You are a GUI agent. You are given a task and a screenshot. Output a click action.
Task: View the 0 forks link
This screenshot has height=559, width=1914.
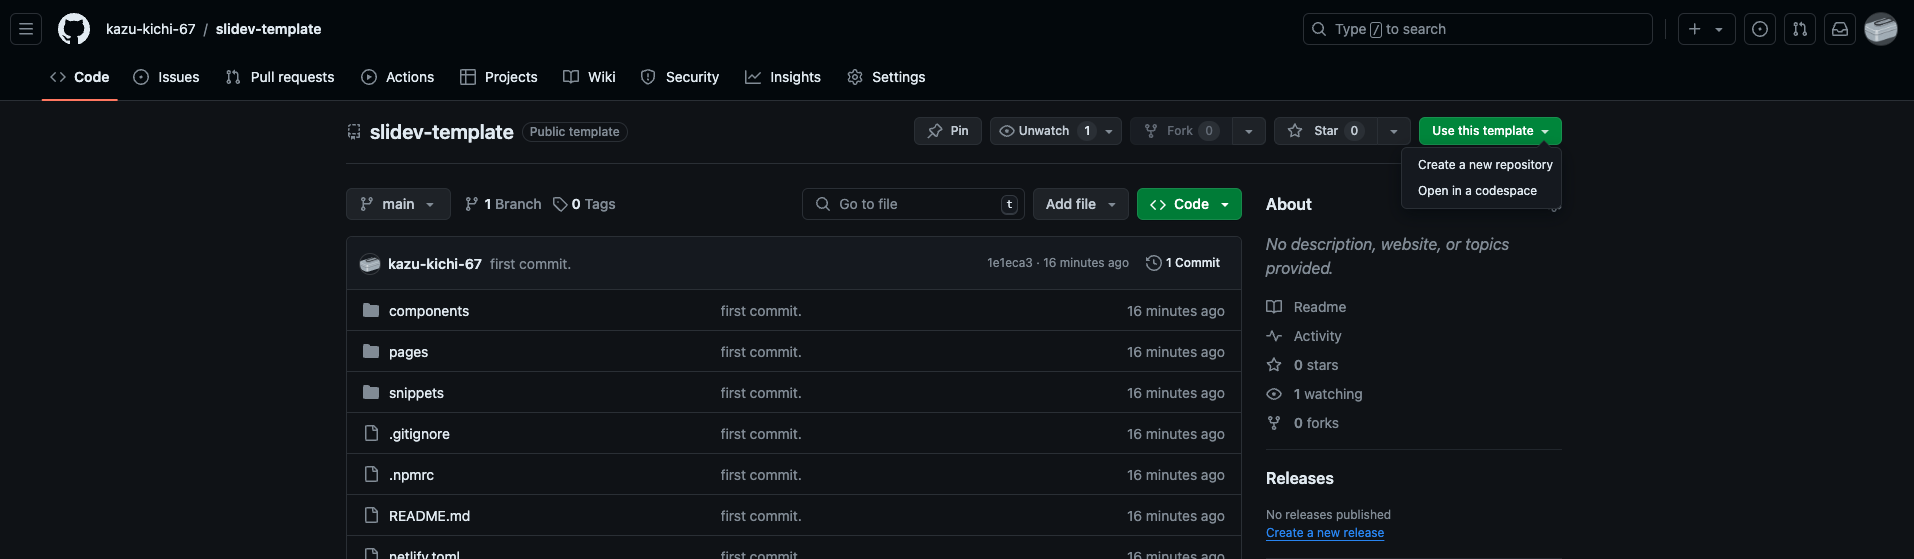[1302, 423]
